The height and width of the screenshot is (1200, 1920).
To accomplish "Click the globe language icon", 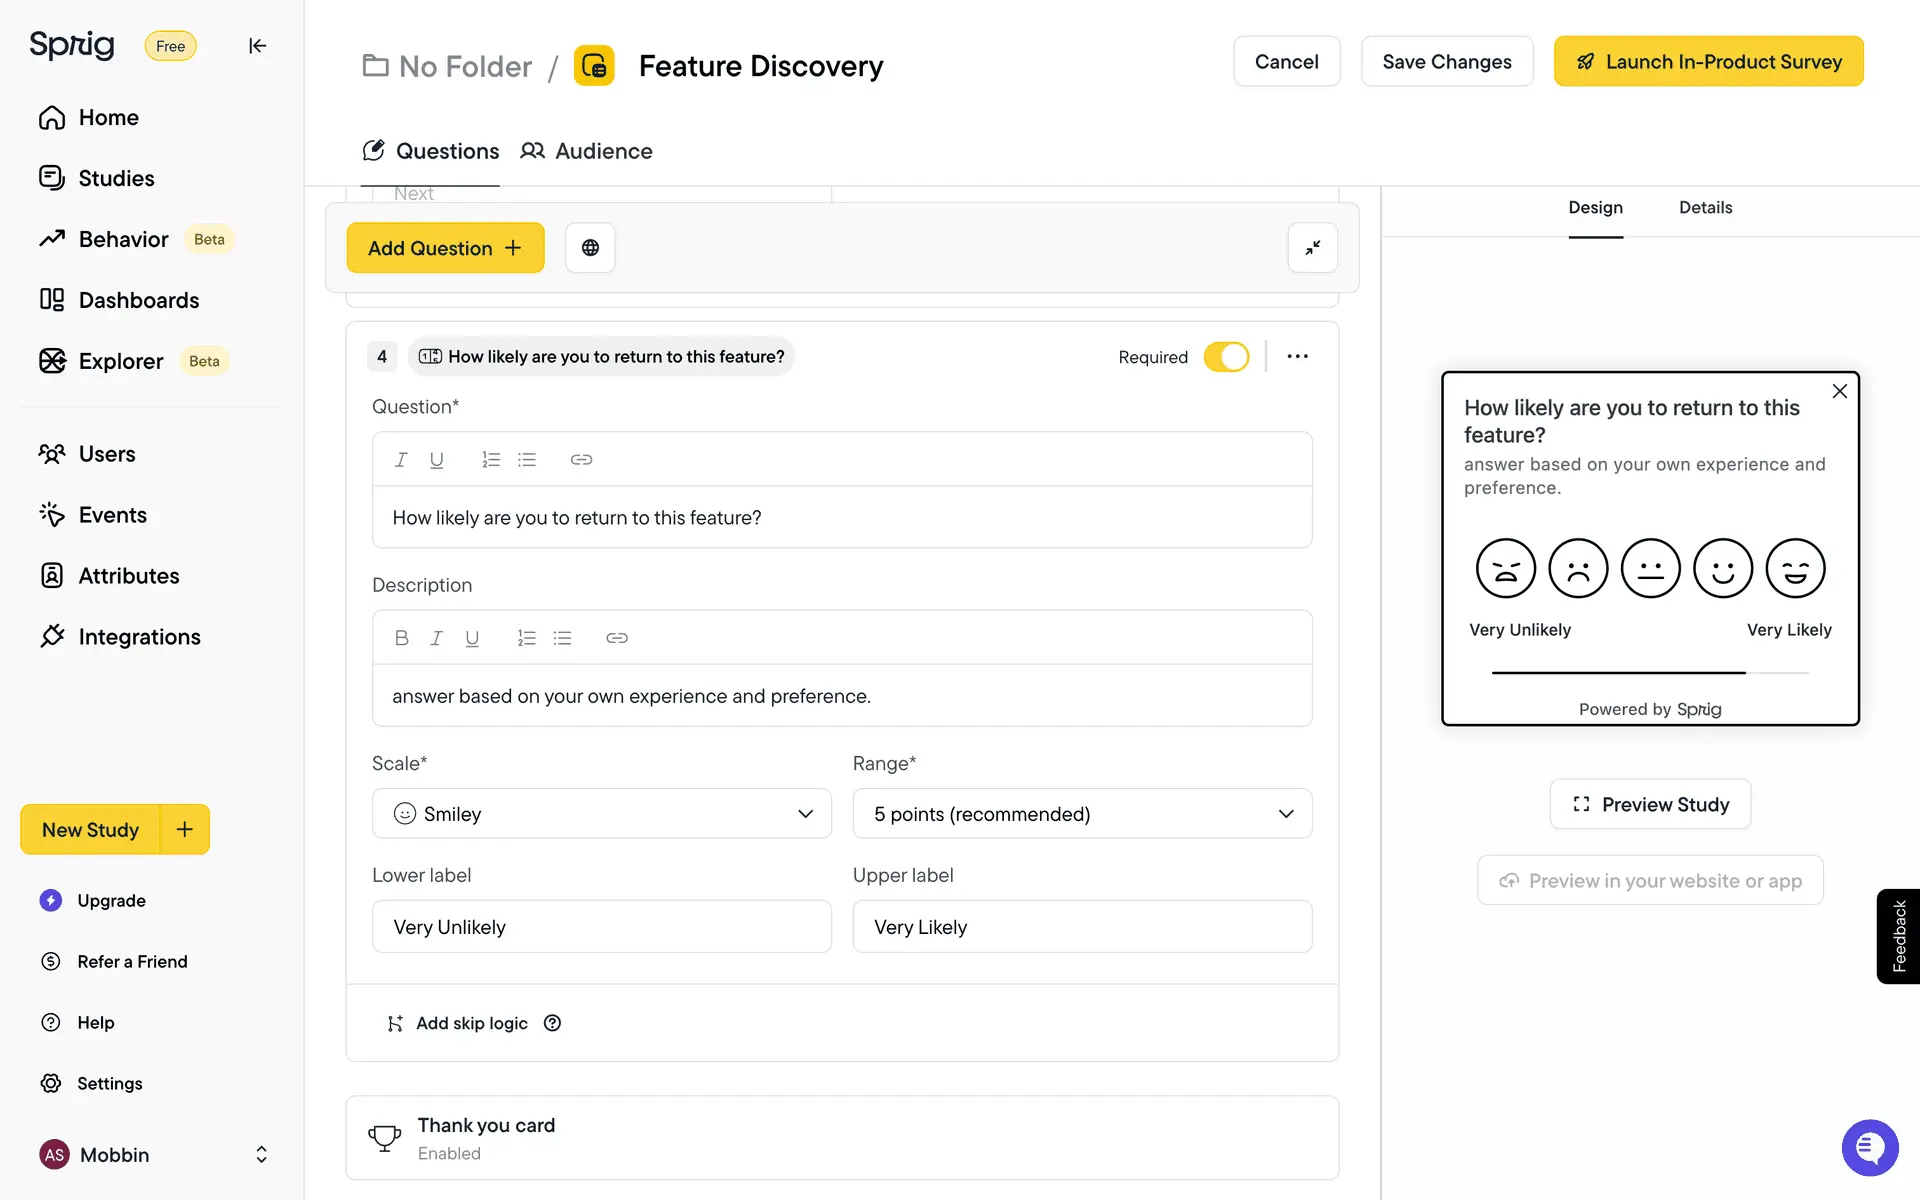I will [x=590, y=248].
